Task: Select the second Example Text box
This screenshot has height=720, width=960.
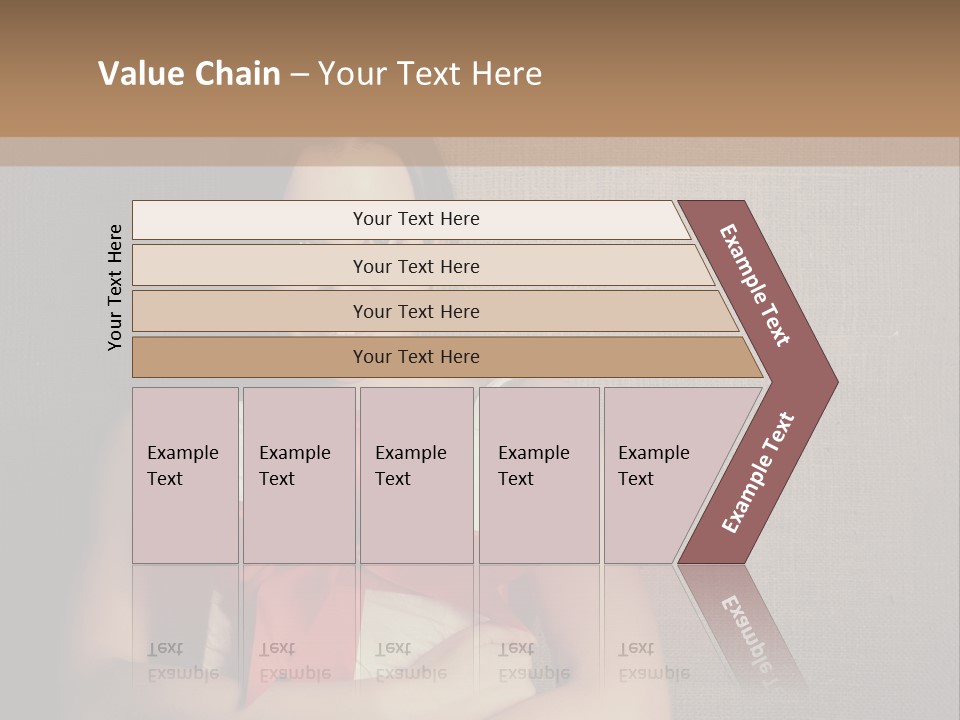Action: tap(298, 475)
